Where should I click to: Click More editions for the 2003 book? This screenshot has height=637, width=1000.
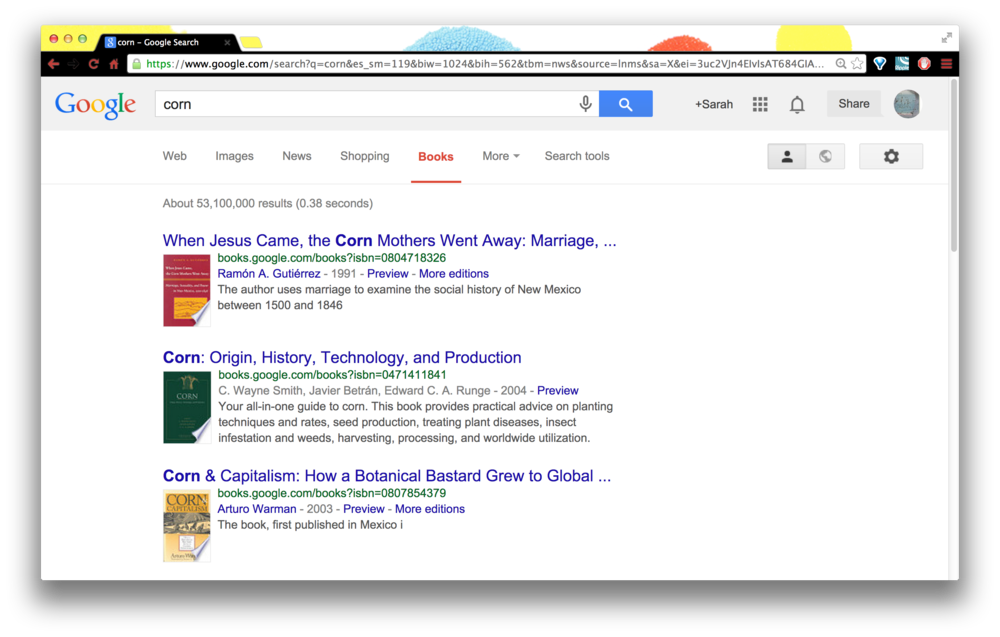(430, 509)
